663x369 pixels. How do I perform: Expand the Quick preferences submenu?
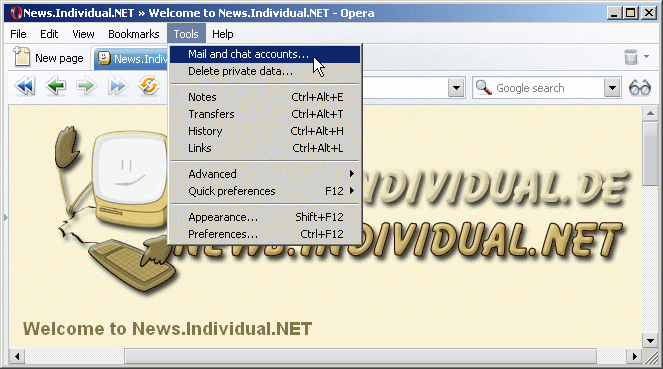pyautogui.click(x=265, y=191)
